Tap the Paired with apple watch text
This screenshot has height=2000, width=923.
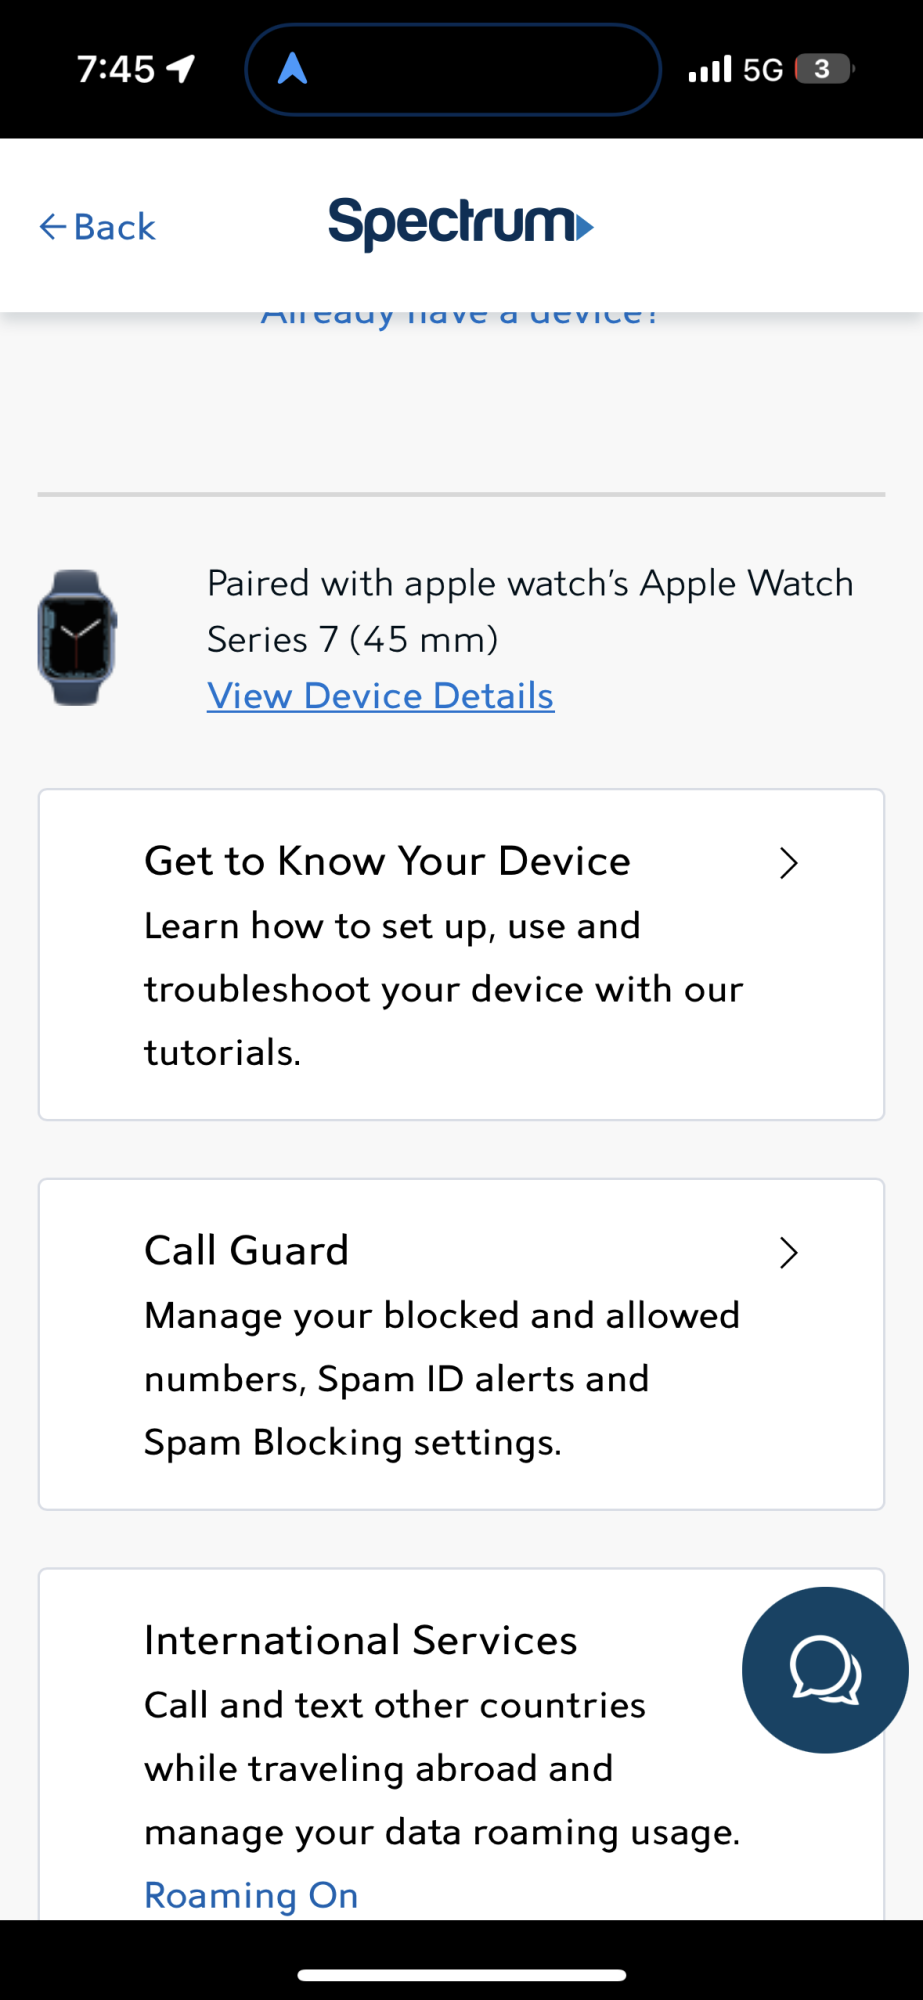(x=530, y=611)
